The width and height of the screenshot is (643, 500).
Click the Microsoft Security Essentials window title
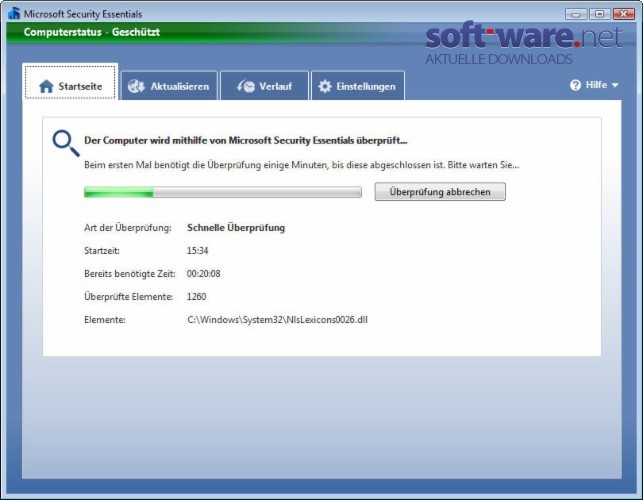pyautogui.click(x=83, y=14)
